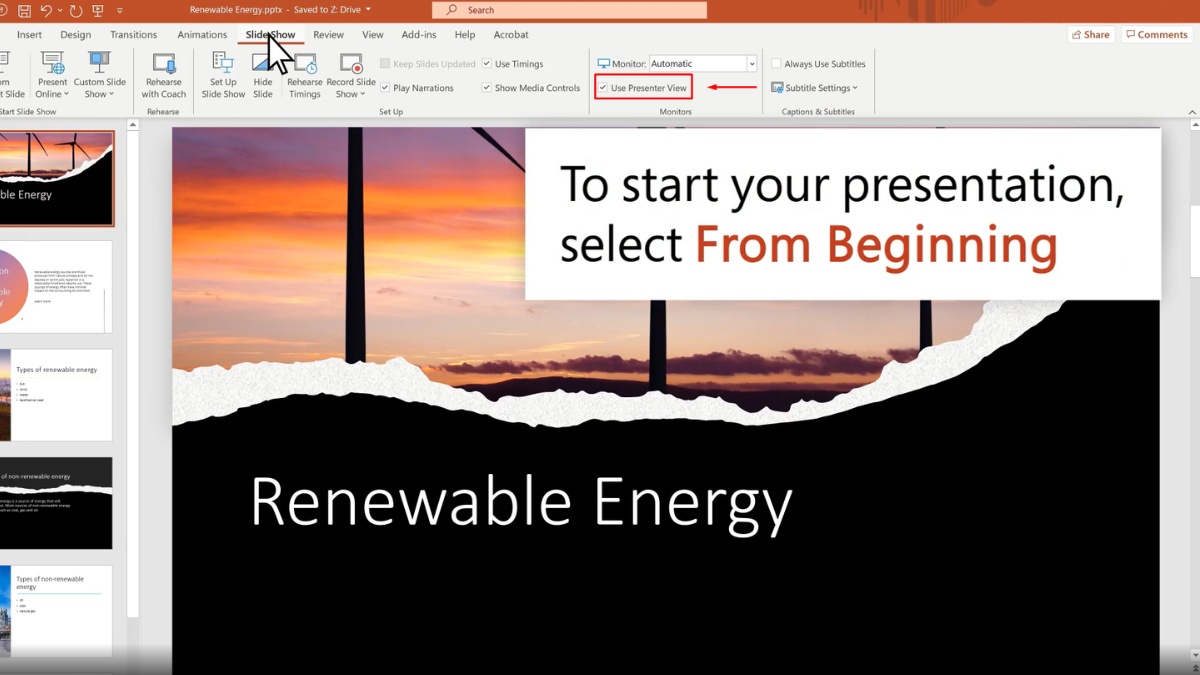
Task: Click the slide thumbnail pane scrollbar
Action: pyautogui.click(x=132, y=375)
